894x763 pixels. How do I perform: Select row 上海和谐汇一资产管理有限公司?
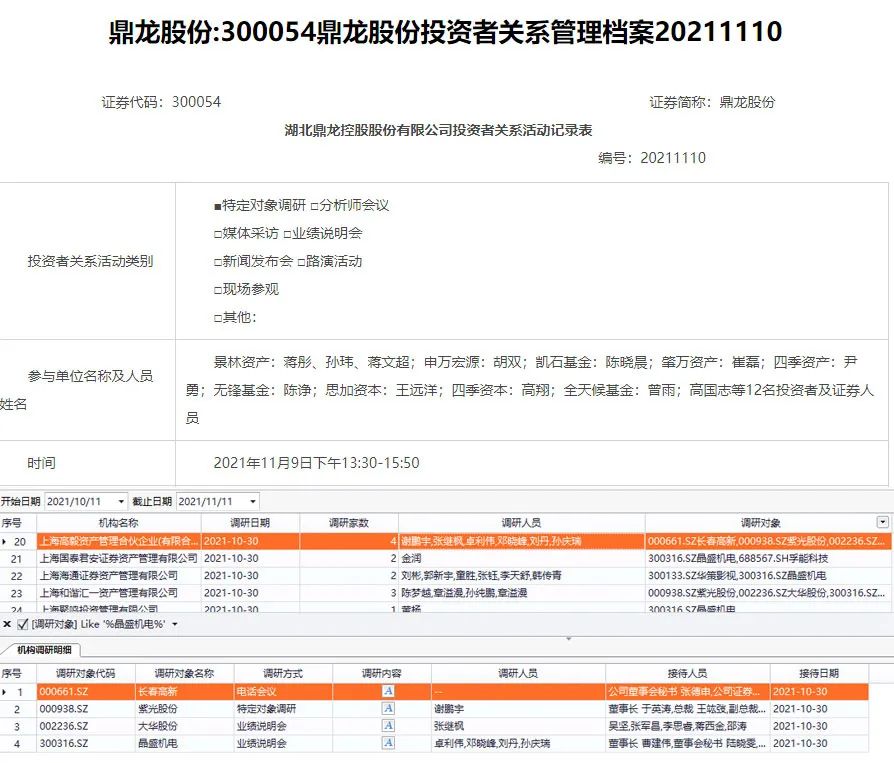pos(446,593)
